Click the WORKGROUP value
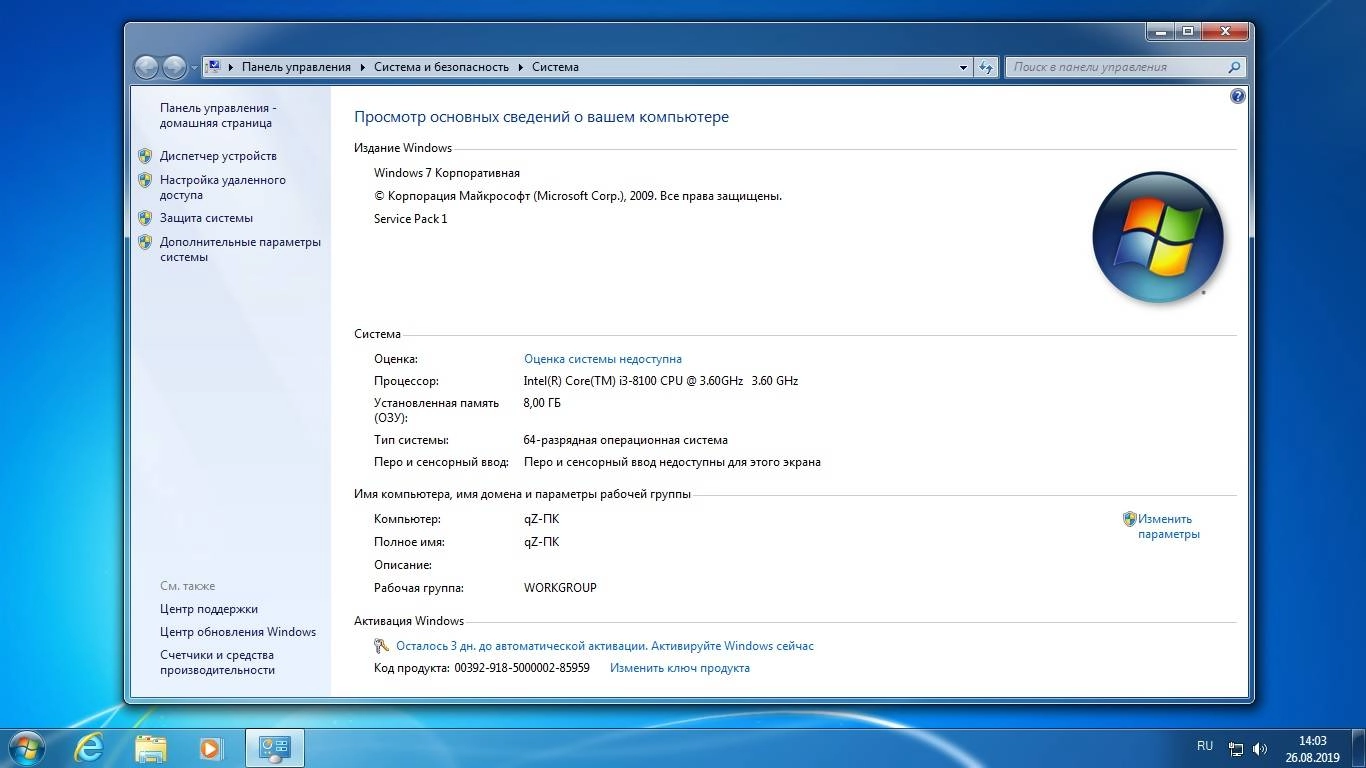 [560, 588]
